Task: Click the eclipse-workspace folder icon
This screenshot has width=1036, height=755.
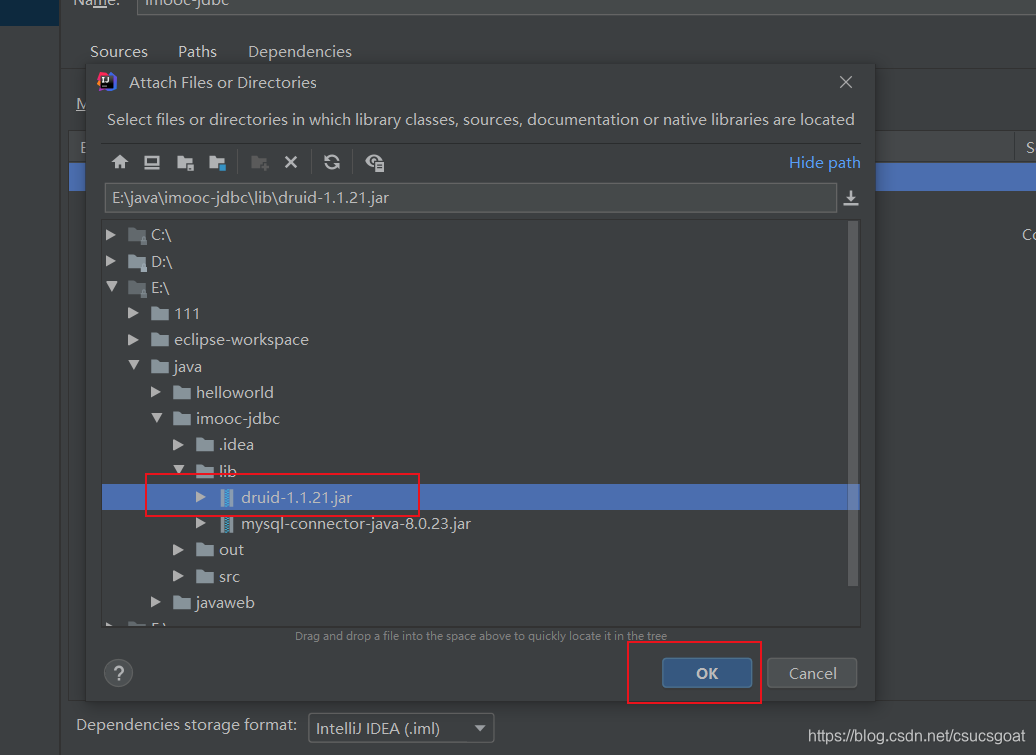Action: [x=160, y=340]
